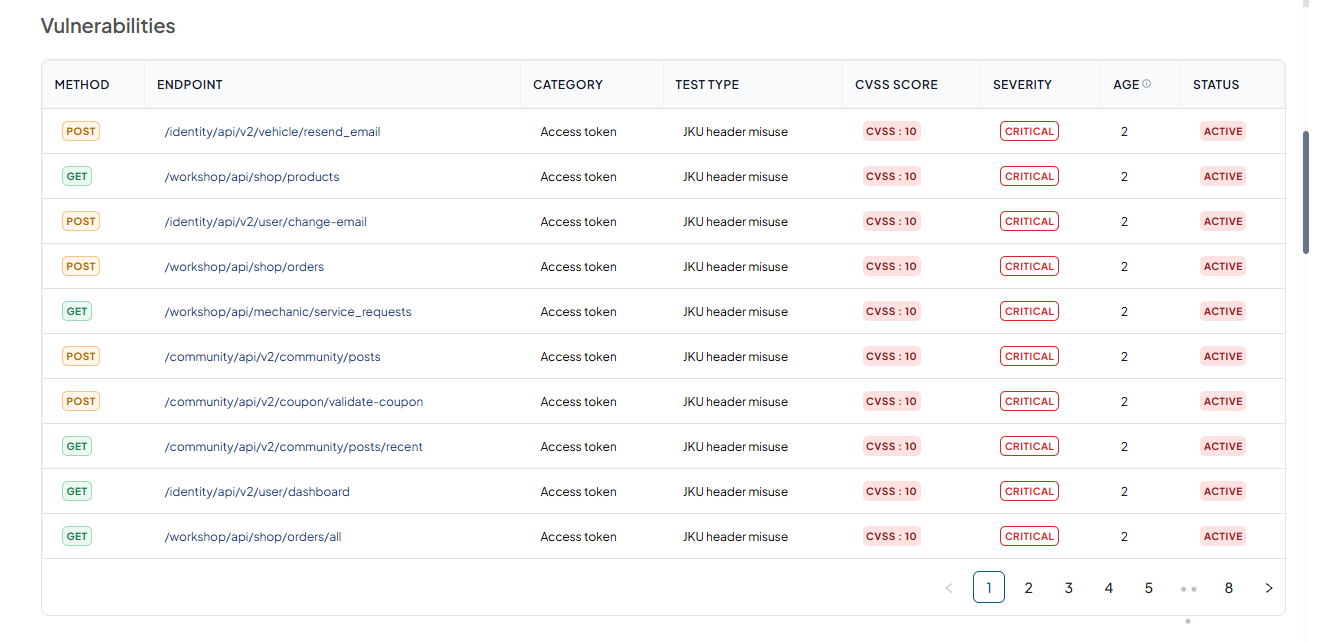Click the pagination ellipsis dots
Image resolution: width=1328 pixels, height=642 pixels.
(1189, 589)
